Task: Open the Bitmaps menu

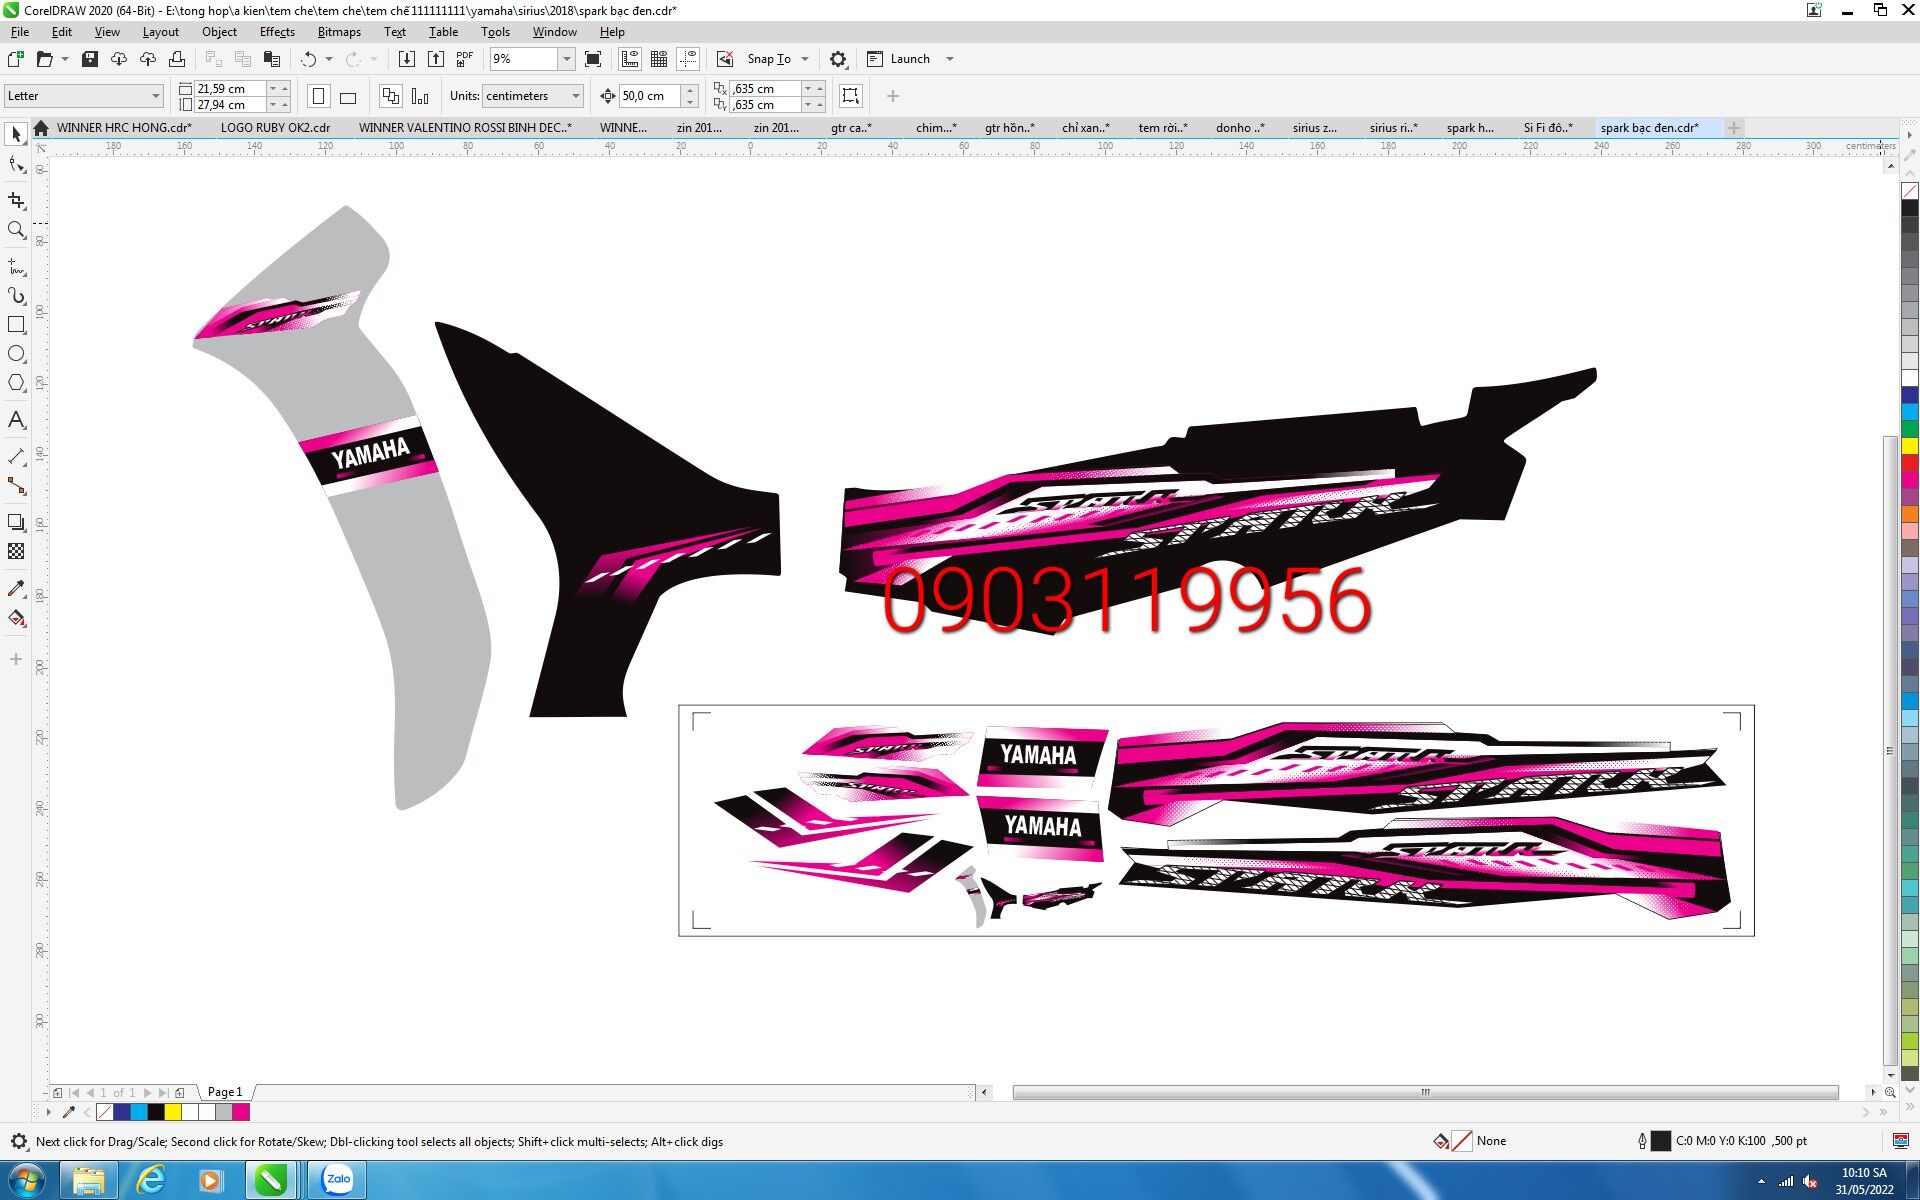Action: 339,32
